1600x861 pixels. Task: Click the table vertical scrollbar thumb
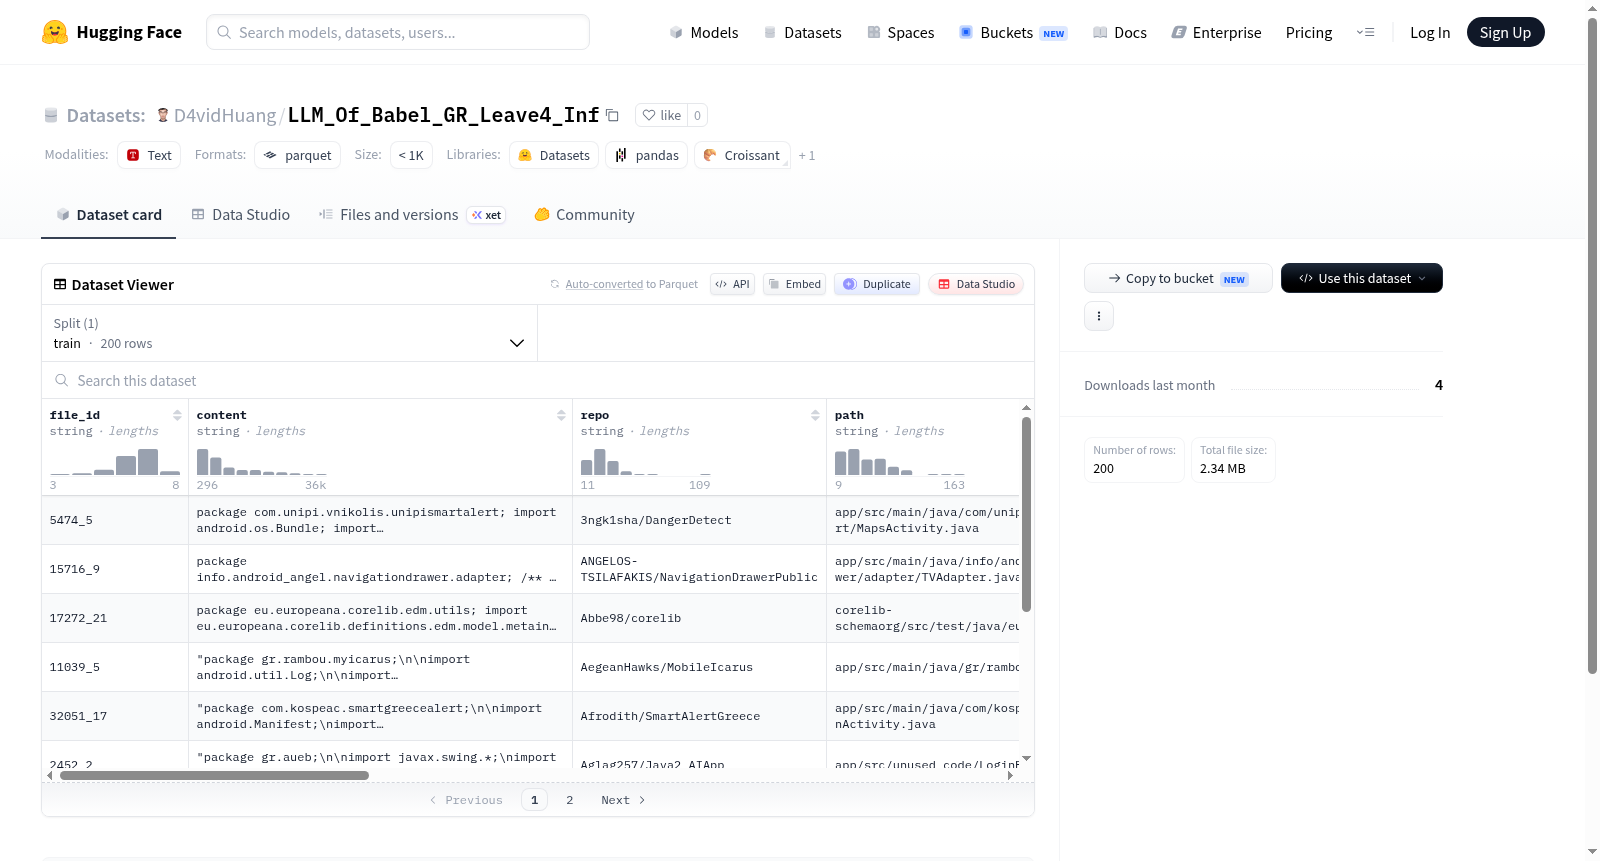click(x=1026, y=514)
